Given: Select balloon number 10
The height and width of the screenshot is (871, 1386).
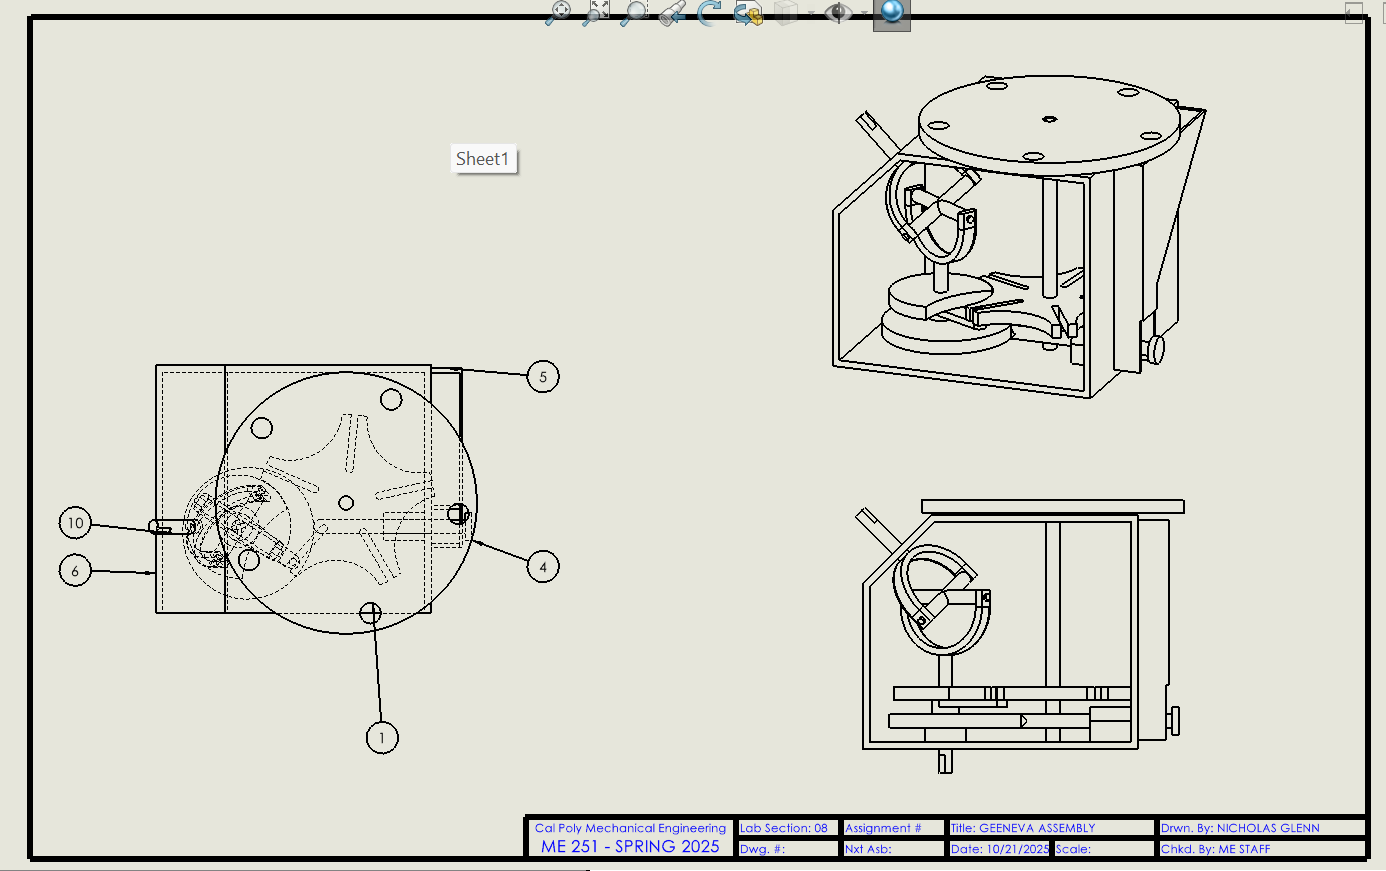Looking at the screenshot, I should pos(75,523).
